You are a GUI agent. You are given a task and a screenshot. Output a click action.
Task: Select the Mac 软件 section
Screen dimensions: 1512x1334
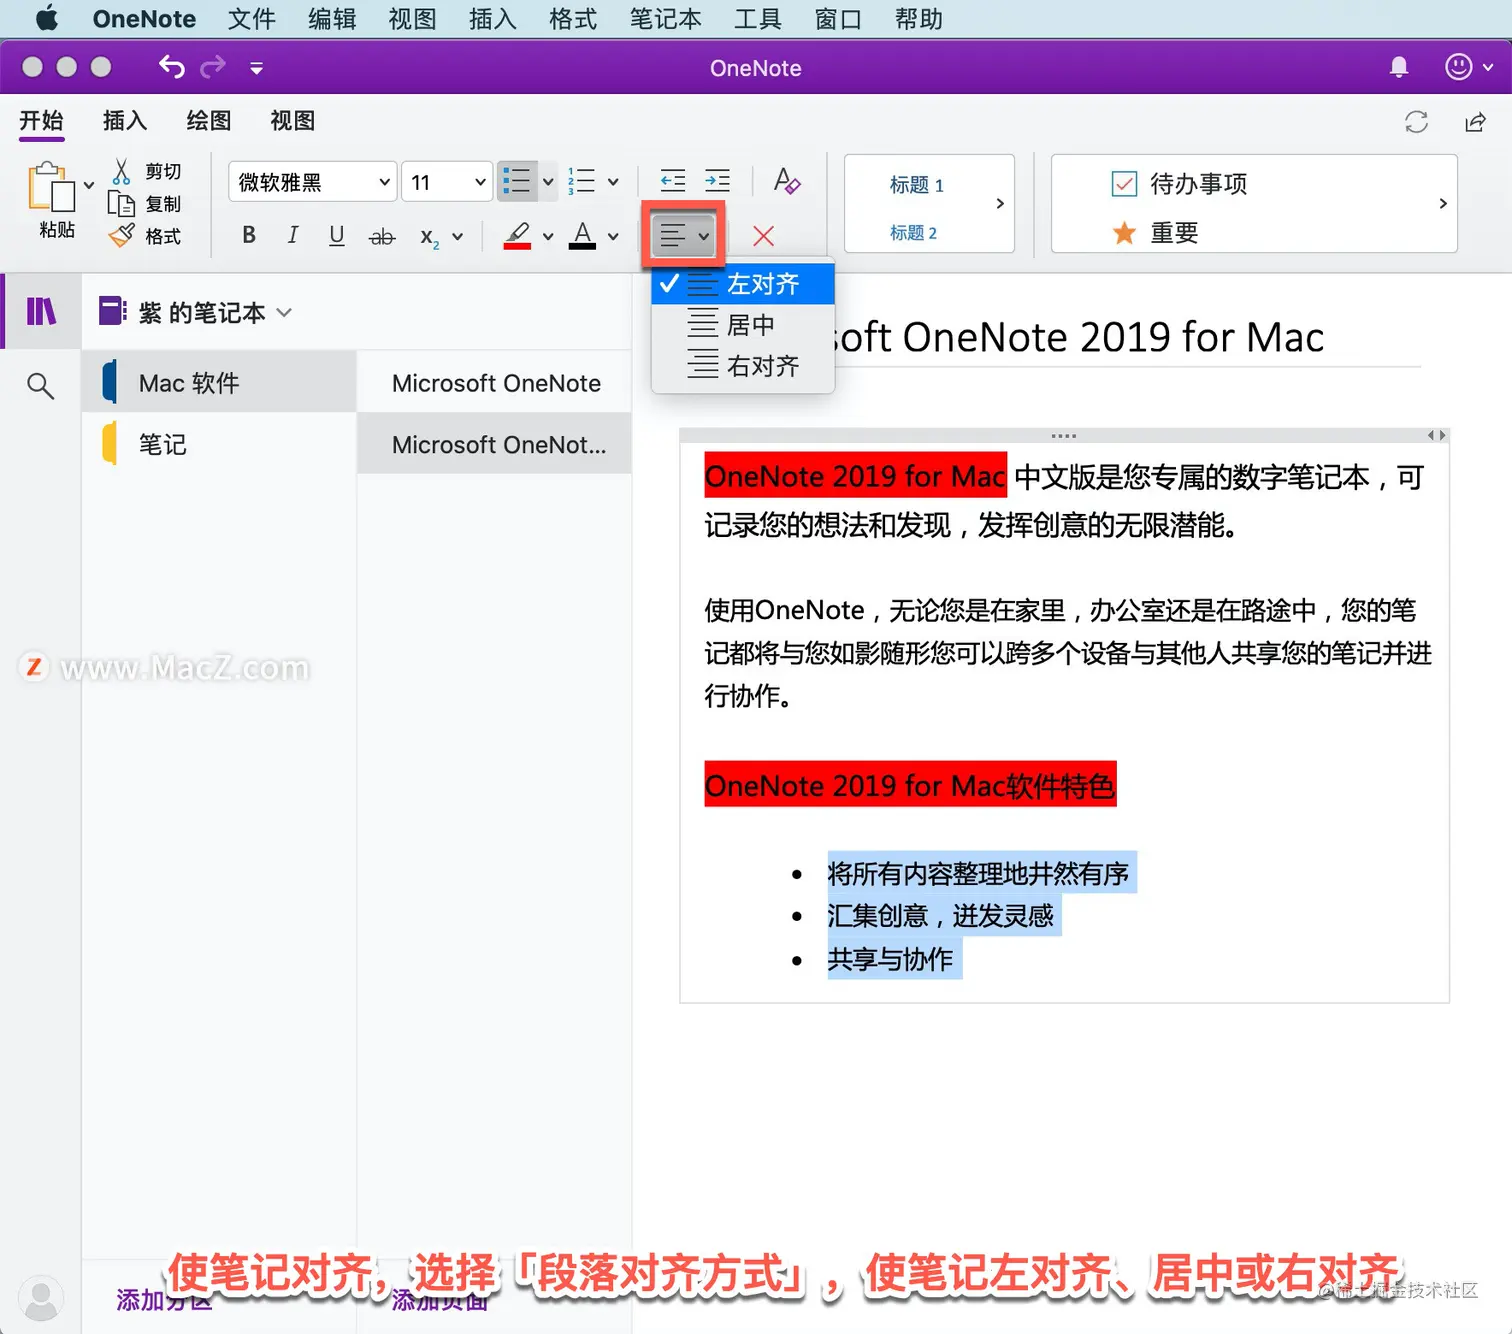click(x=219, y=382)
